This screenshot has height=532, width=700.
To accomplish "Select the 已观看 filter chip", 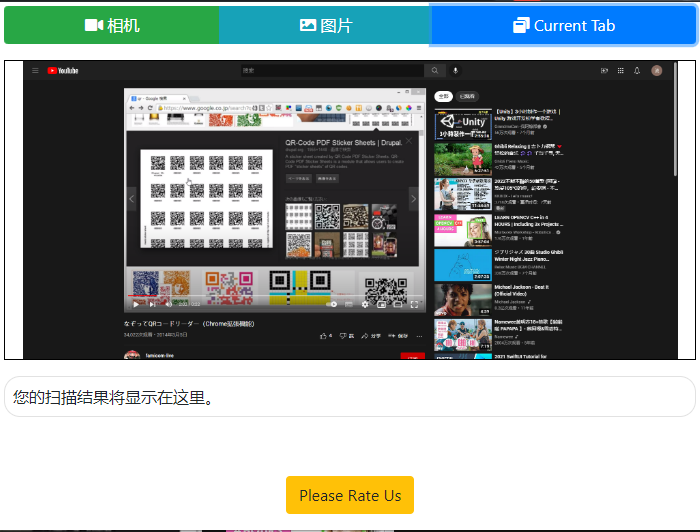I will (467, 96).
